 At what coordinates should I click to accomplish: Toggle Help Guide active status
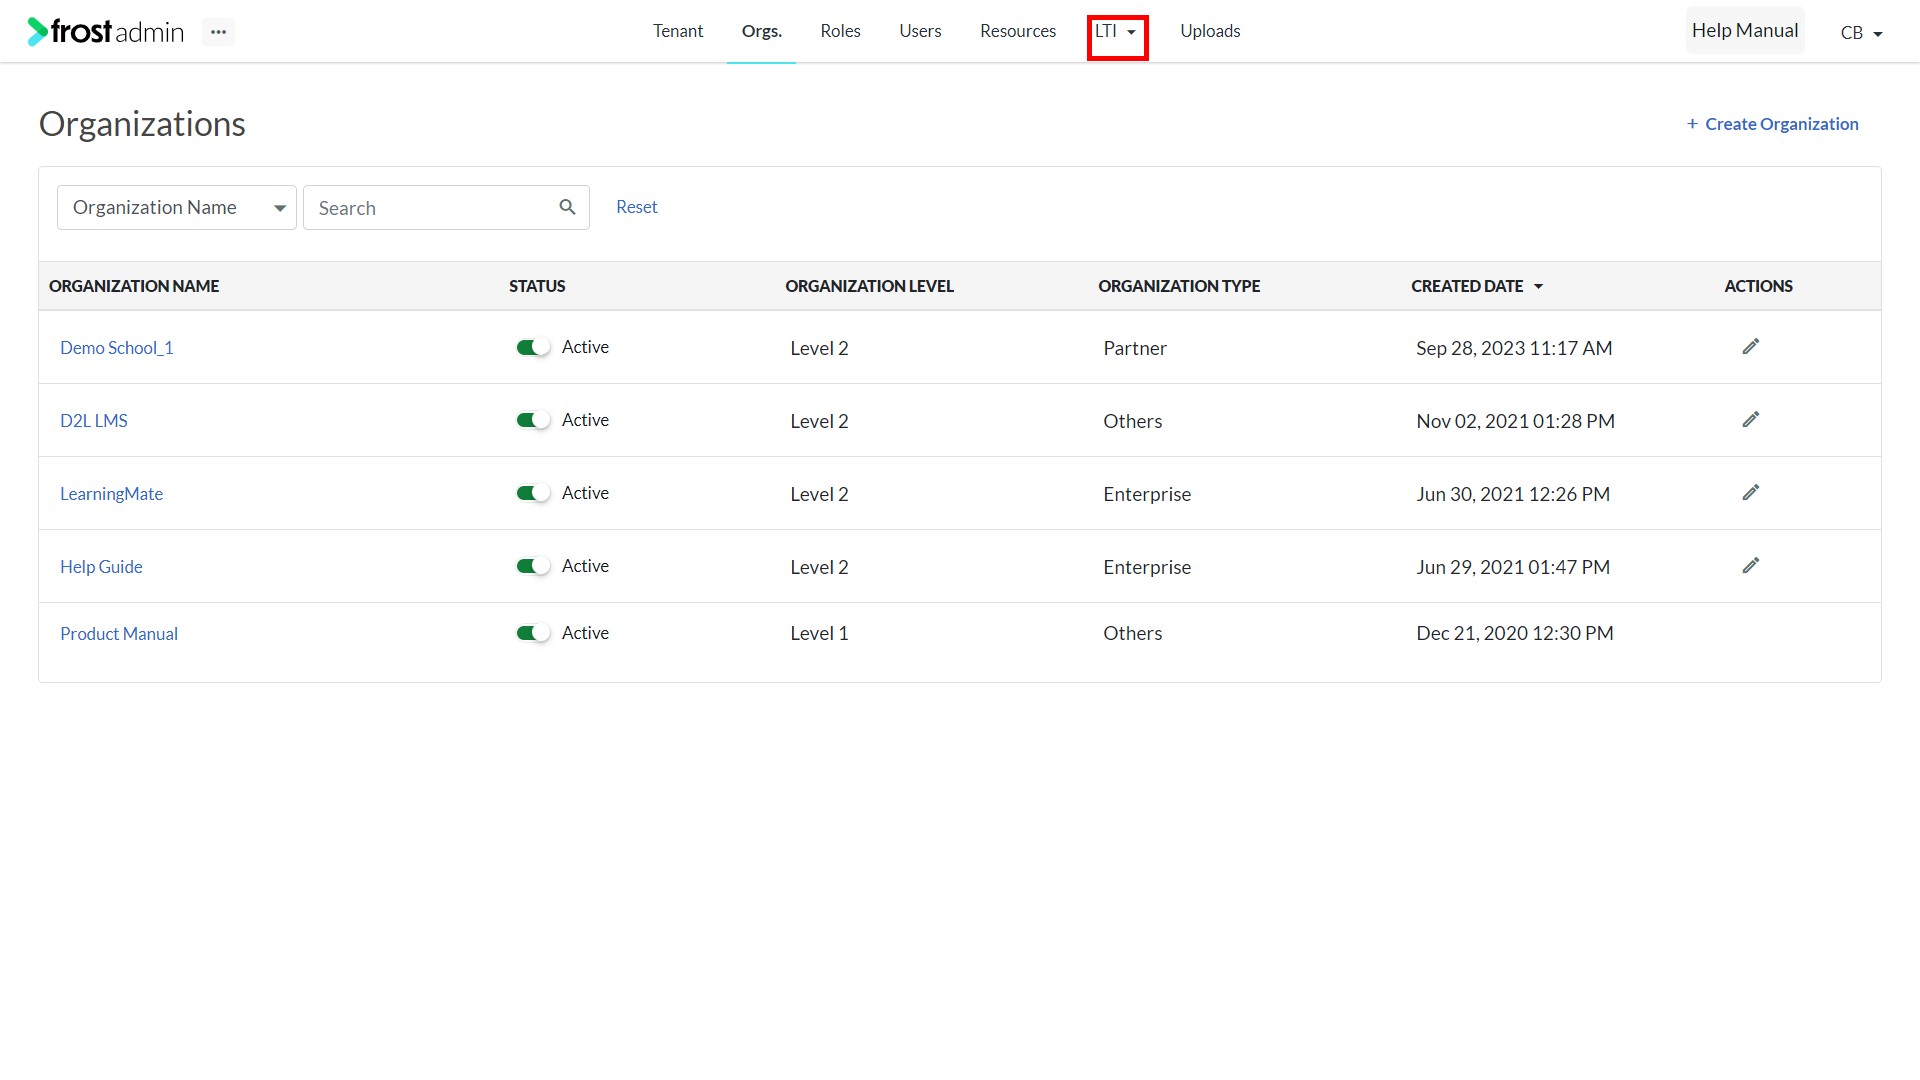[x=533, y=566]
